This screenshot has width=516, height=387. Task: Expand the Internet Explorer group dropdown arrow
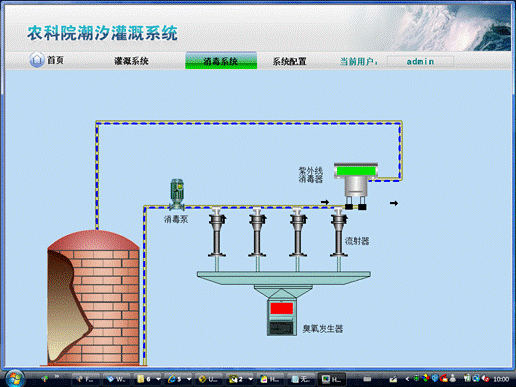[x=189, y=379]
